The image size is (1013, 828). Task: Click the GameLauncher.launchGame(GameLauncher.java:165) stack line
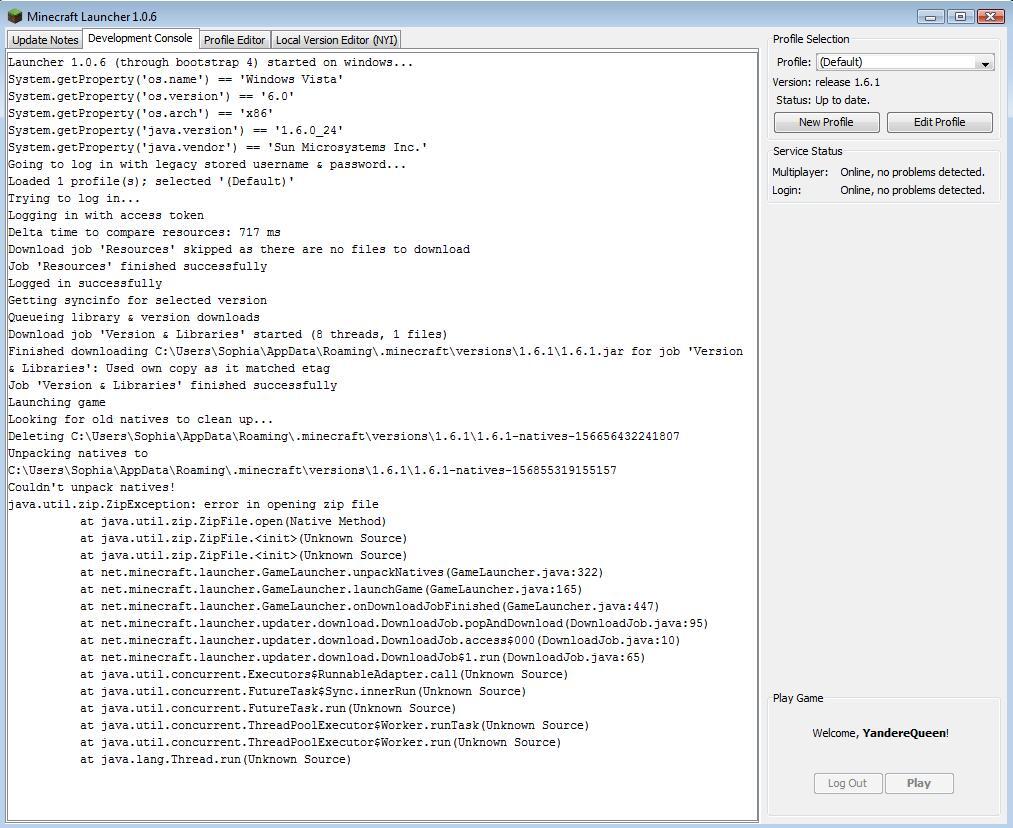point(331,589)
